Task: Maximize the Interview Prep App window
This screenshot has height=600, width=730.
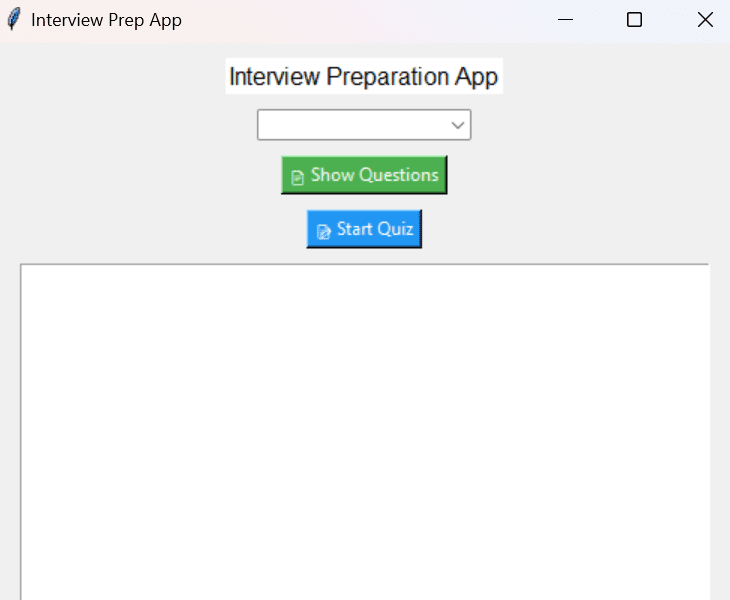Action: (x=634, y=20)
